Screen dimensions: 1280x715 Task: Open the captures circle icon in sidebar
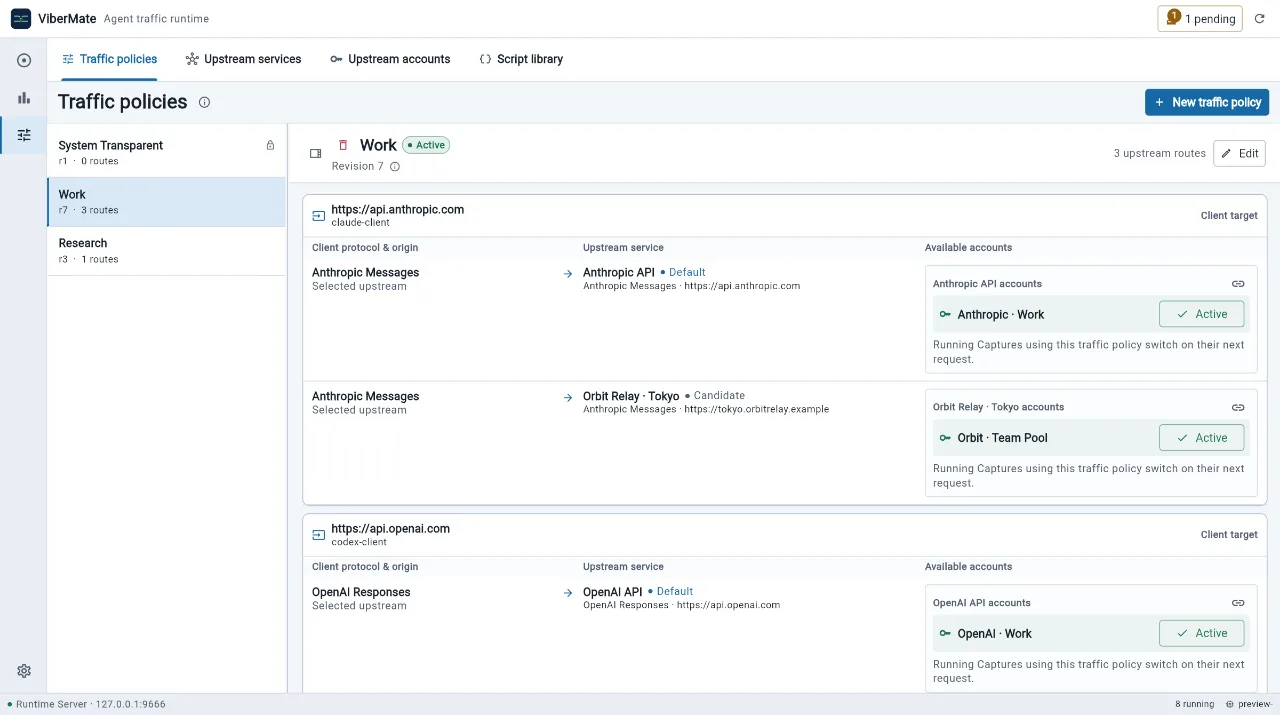tap(24, 60)
